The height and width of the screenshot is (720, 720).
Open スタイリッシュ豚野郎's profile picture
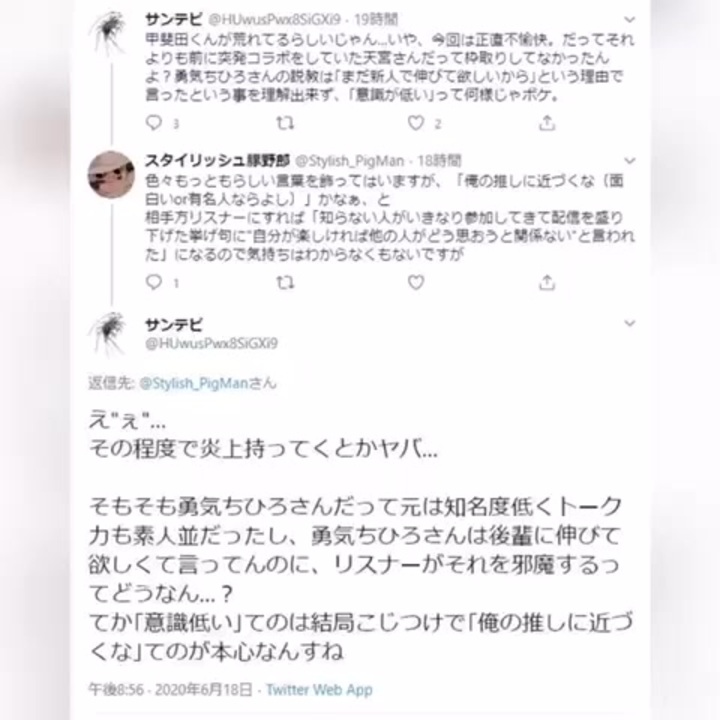[x=111, y=174]
